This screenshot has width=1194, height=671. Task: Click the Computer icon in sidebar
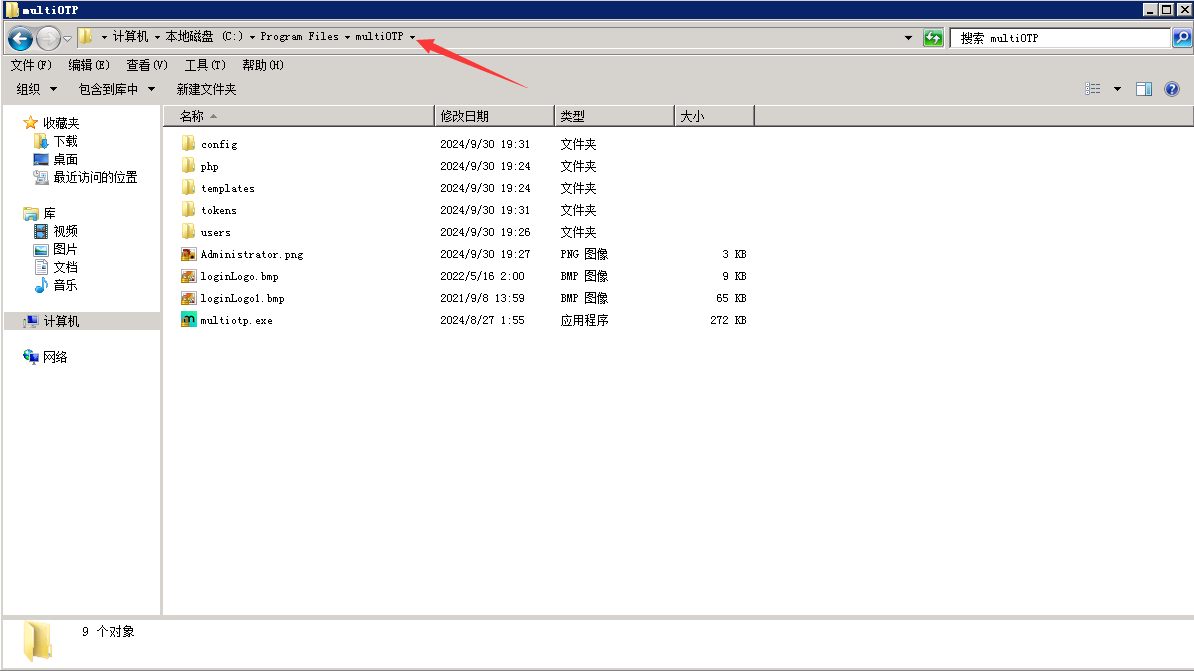(x=30, y=321)
